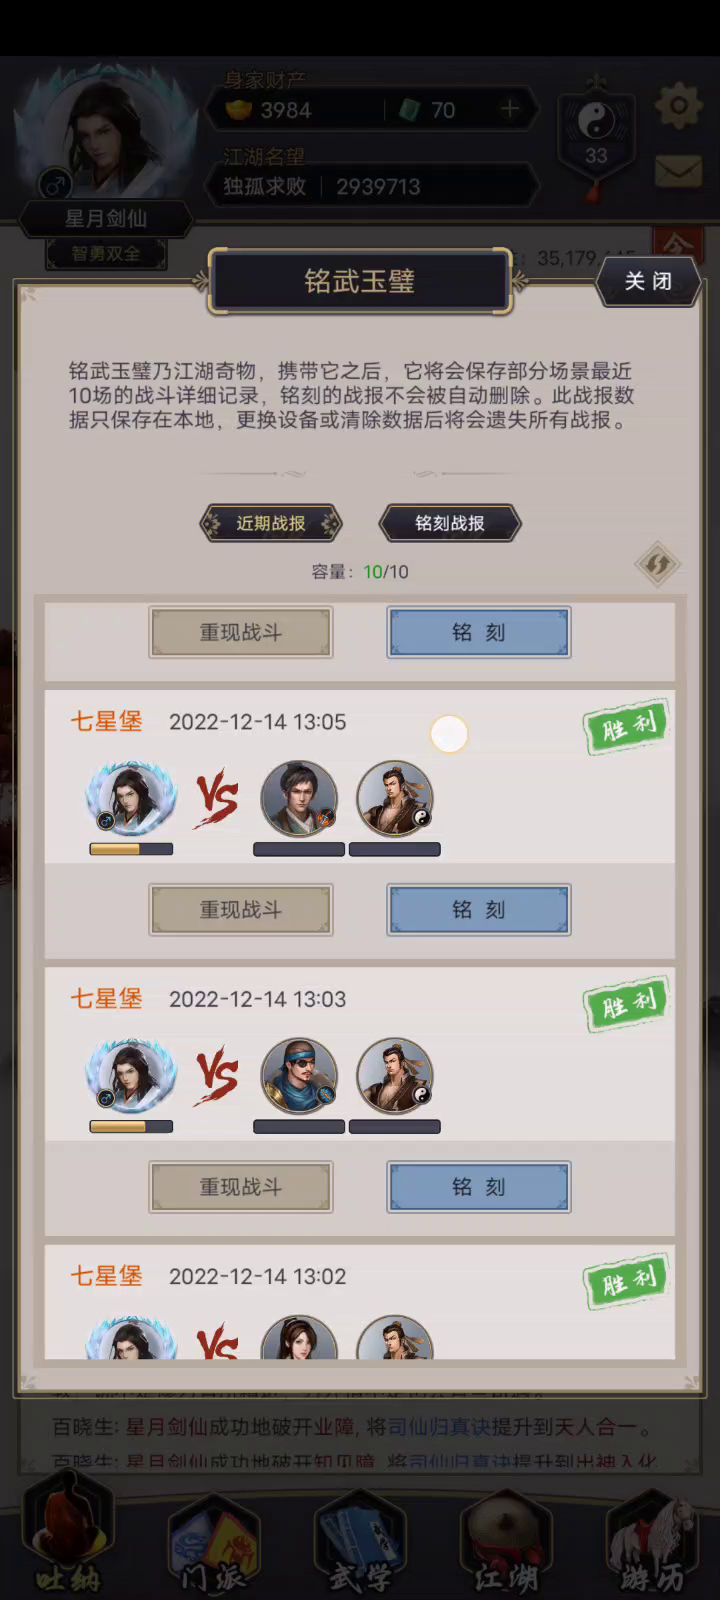Screen dimensions: 720x1600
Task: Engrave the 13:05 battle with 铭刻 button
Action: click(479, 909)
